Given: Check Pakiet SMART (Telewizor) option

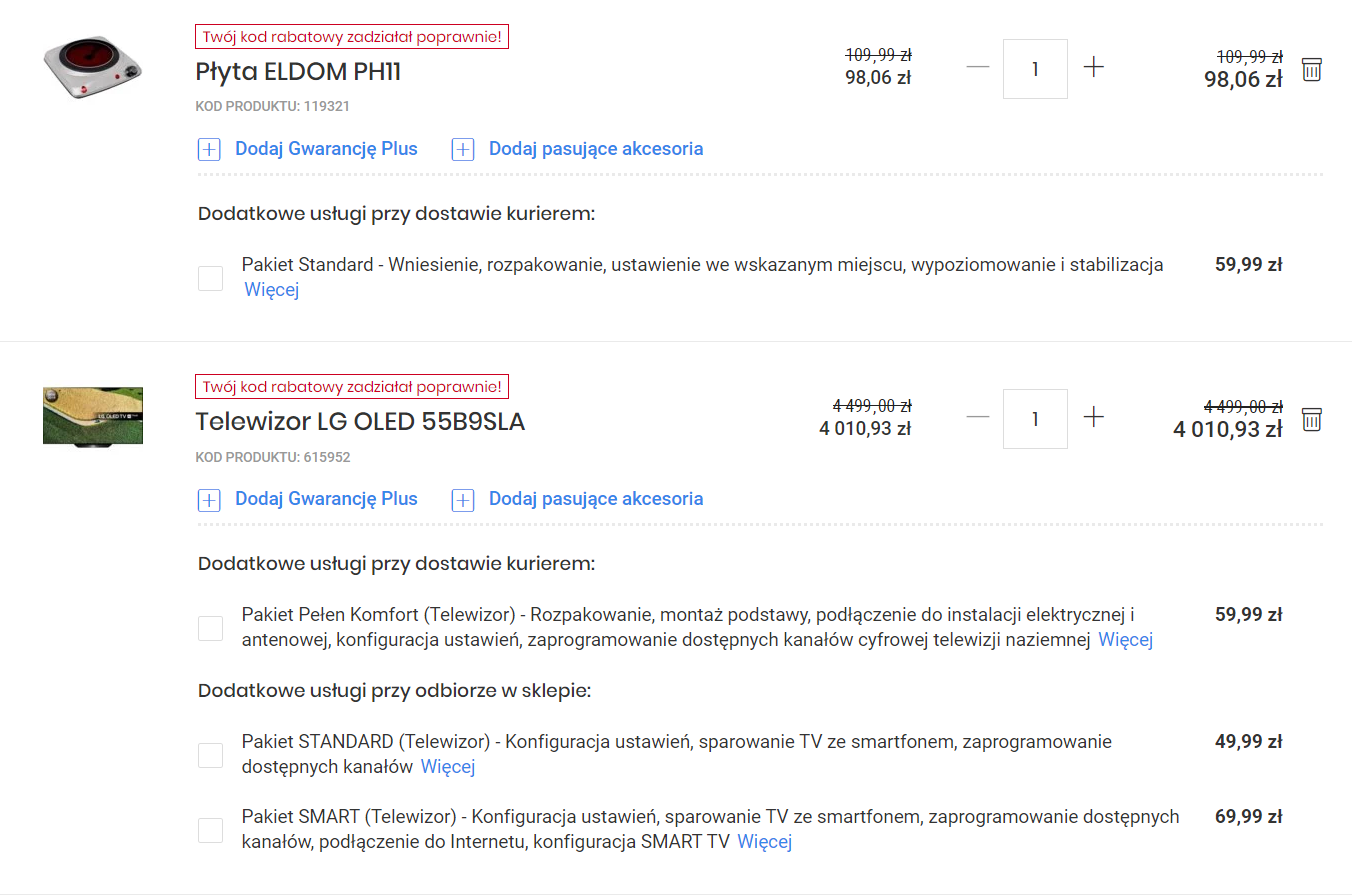Looking at the screenshot, I should [210, 830].
